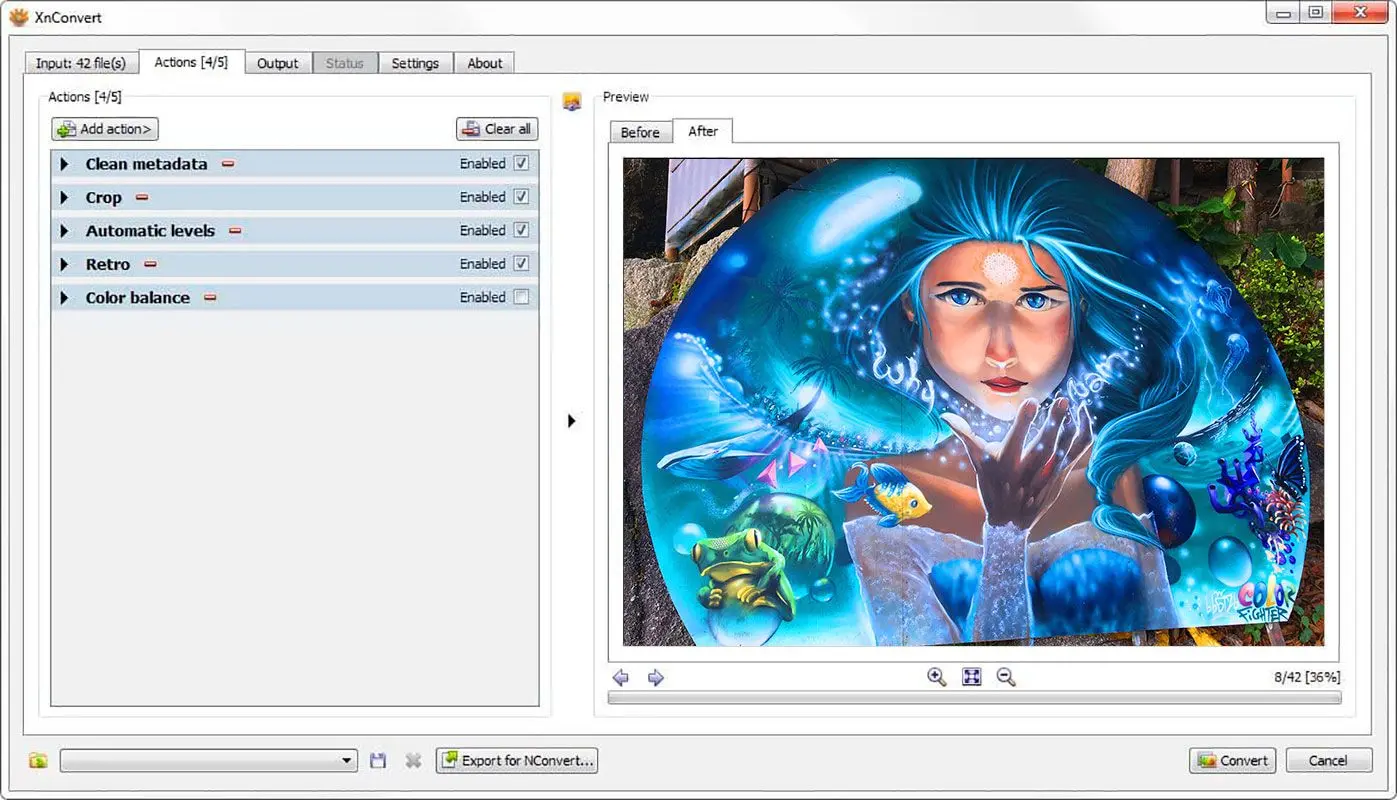
Task: Click the zoom in magnifier icon
Action: tap(936, 677)
